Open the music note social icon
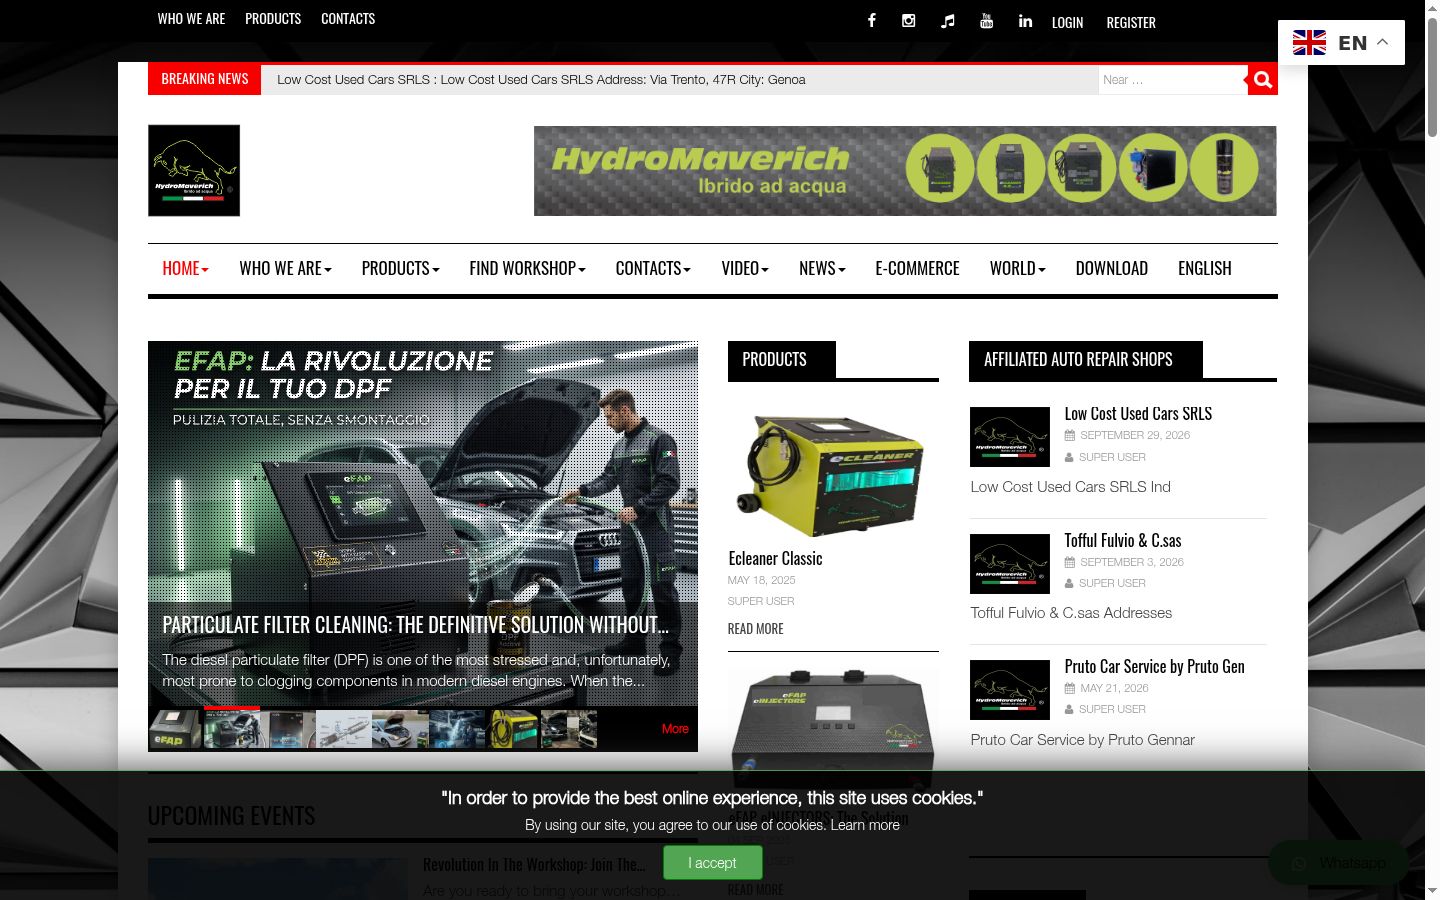The width and height of the screenshot is (1440, 900). click(x=947, y=21)
